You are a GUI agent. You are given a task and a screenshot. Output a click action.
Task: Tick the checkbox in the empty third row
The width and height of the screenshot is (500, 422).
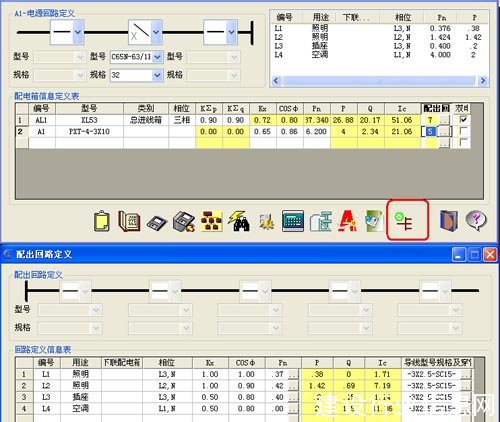coord(464,143)
